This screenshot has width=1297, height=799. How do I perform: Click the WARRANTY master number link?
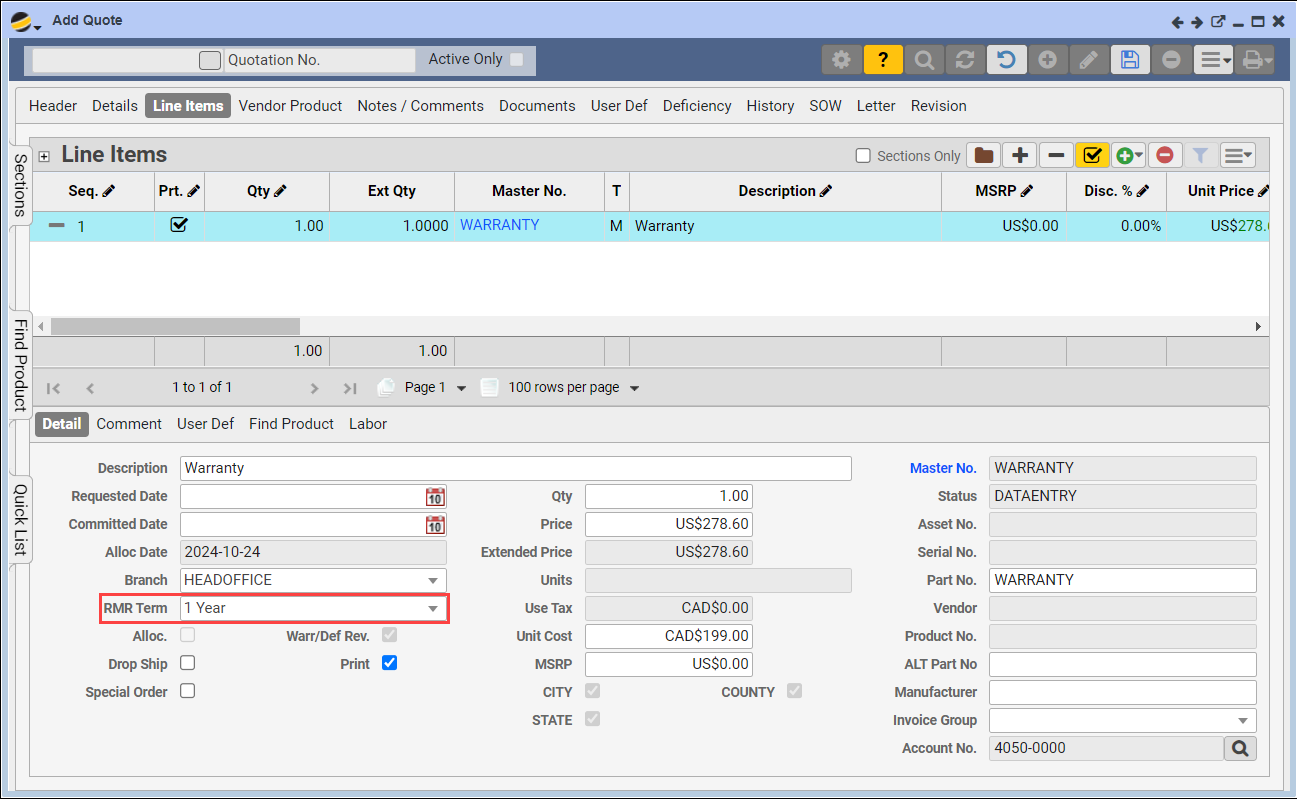pyautogui.click(x=499, y=225)
